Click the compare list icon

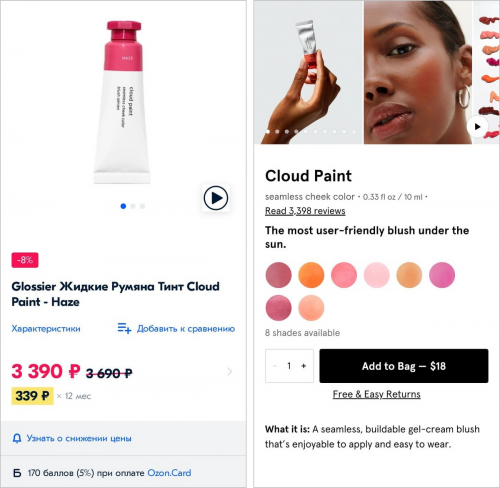124,328
